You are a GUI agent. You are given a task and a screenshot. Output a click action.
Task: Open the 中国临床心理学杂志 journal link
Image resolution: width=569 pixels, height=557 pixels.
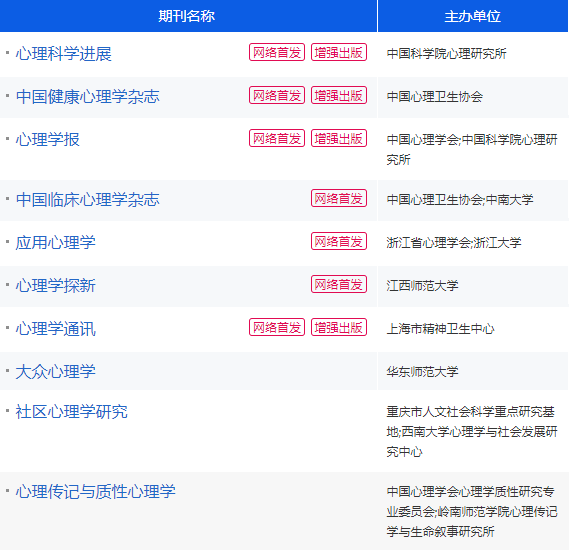click(87, 200)
